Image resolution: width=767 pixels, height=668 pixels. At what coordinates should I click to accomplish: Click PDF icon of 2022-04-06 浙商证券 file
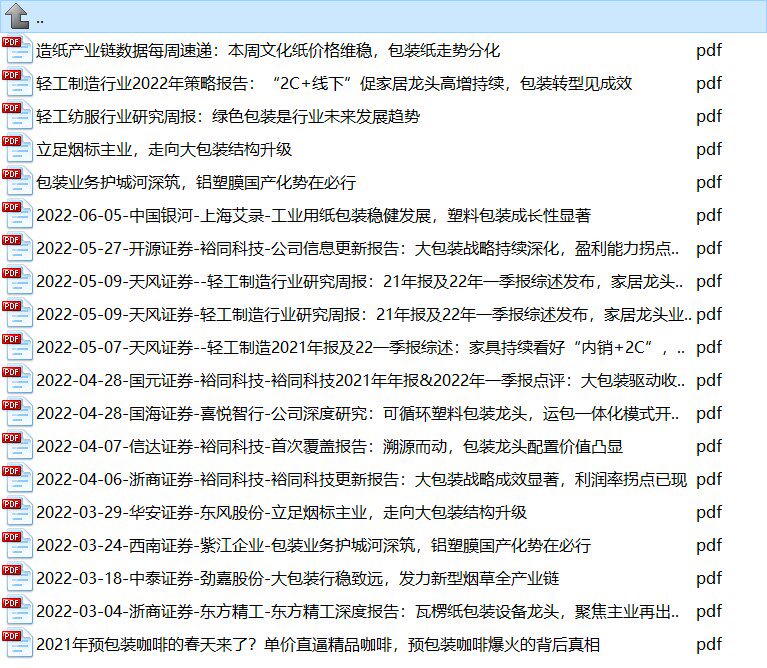tap(17, 479)
